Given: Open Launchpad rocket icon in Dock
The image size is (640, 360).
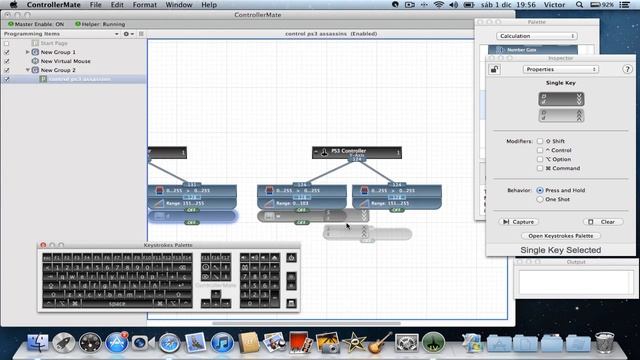Looking at the screenshot, I should click(64, 342).
